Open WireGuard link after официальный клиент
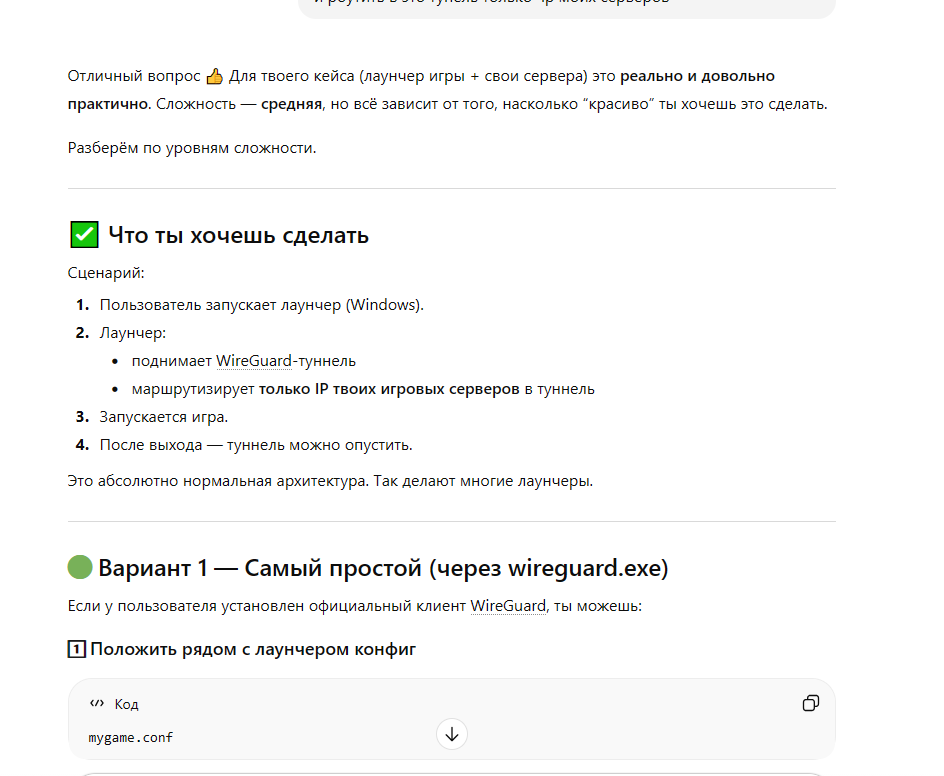The height and width of the screenshot is (776, 944). (508, 606)
